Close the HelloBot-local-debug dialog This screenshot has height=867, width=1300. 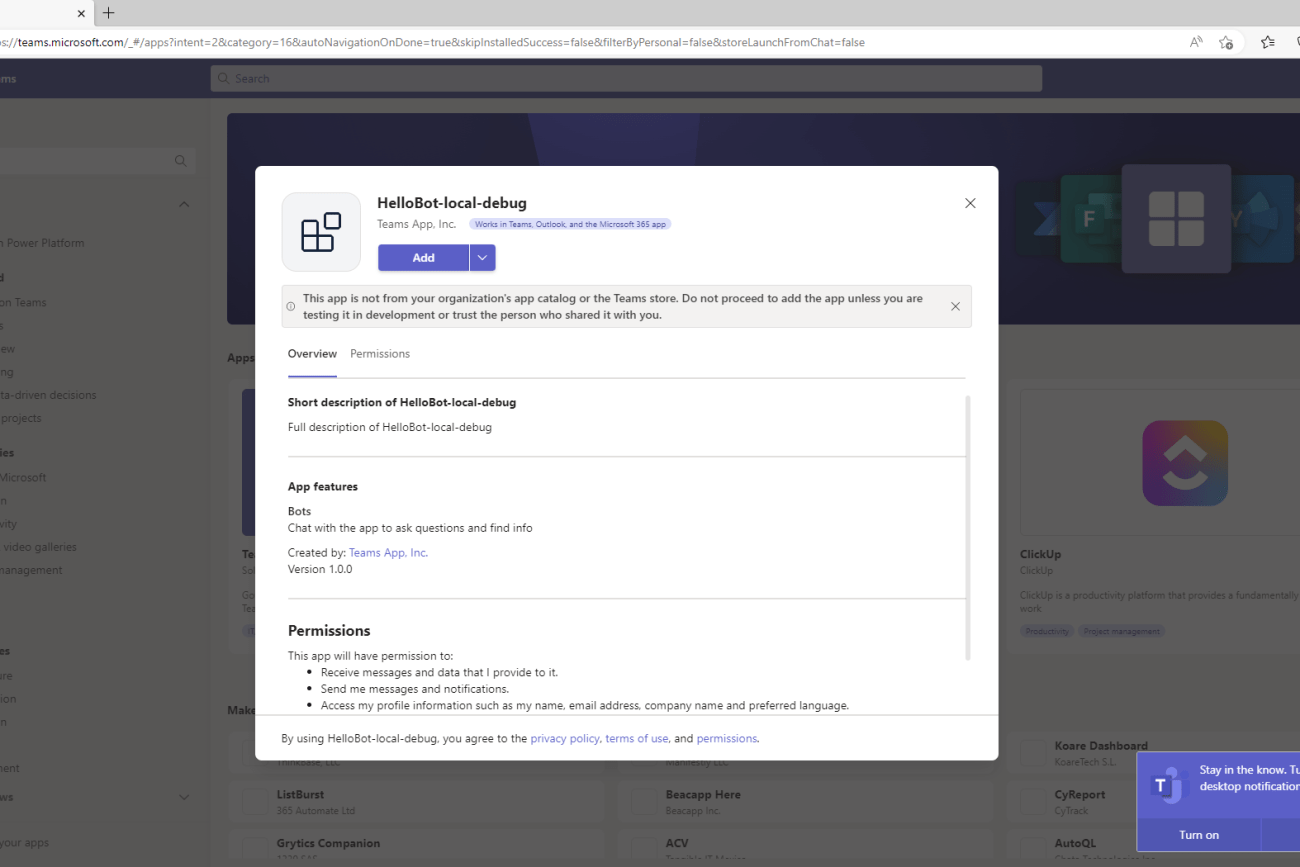pyautogui.click(x=970, y=203)
